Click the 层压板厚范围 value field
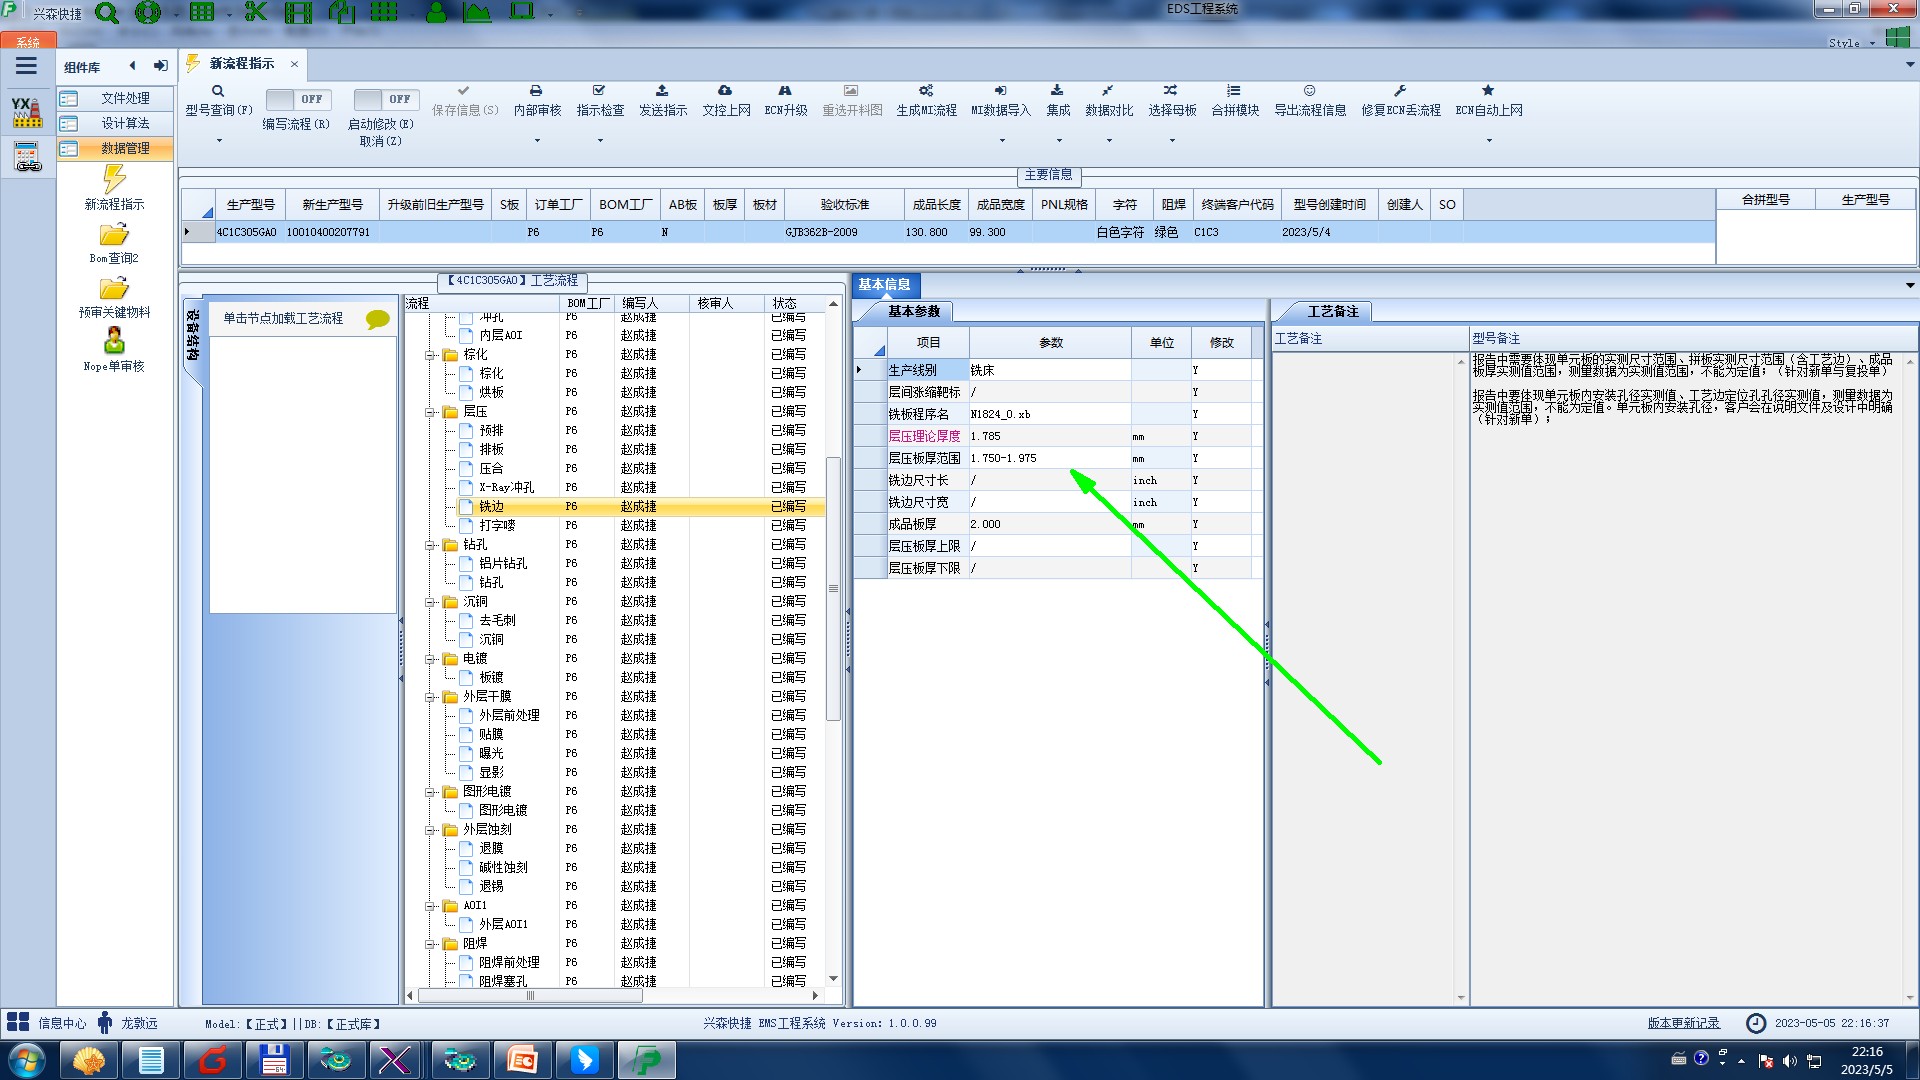1920x1080 pixels. [x=1048, y=458]
